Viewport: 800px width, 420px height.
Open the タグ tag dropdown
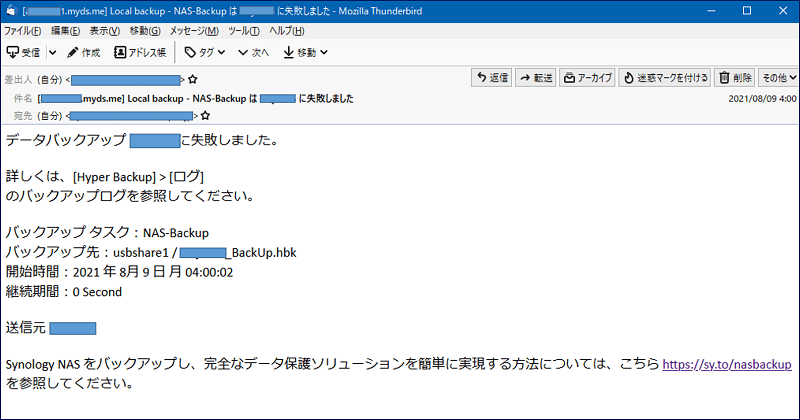coord(205,52)
